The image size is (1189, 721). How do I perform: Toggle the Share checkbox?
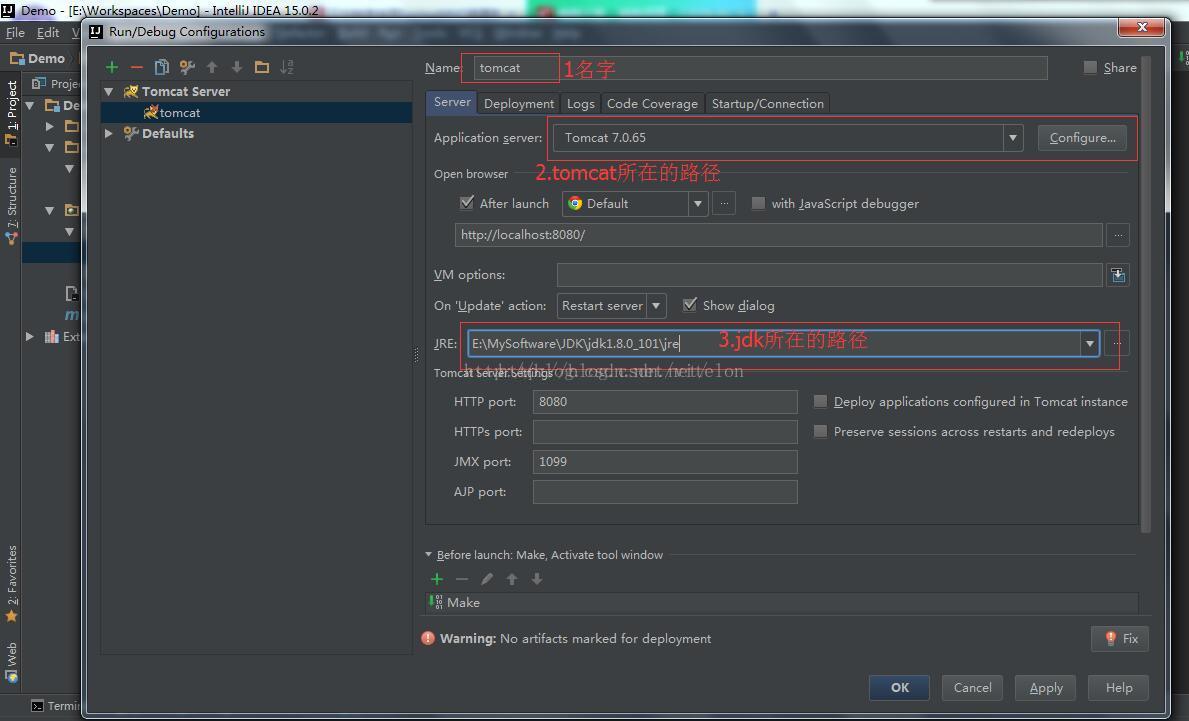1090,67
